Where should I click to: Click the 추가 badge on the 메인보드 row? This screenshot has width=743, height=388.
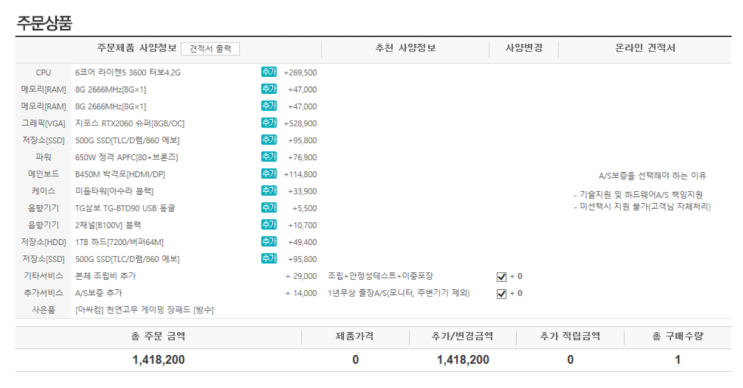click(269, 174)
